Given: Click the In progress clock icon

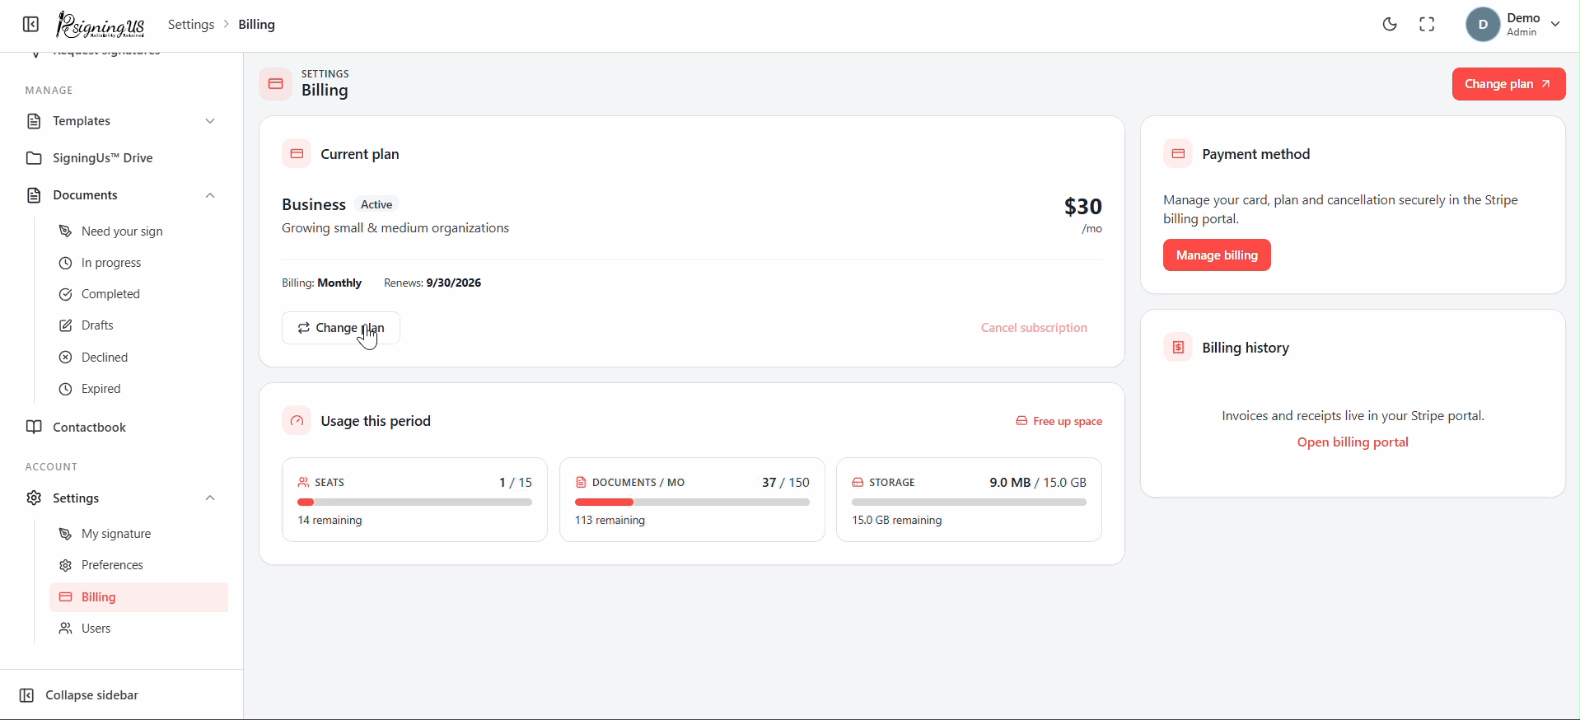Looking at the screenshot, I should point(65,263).
